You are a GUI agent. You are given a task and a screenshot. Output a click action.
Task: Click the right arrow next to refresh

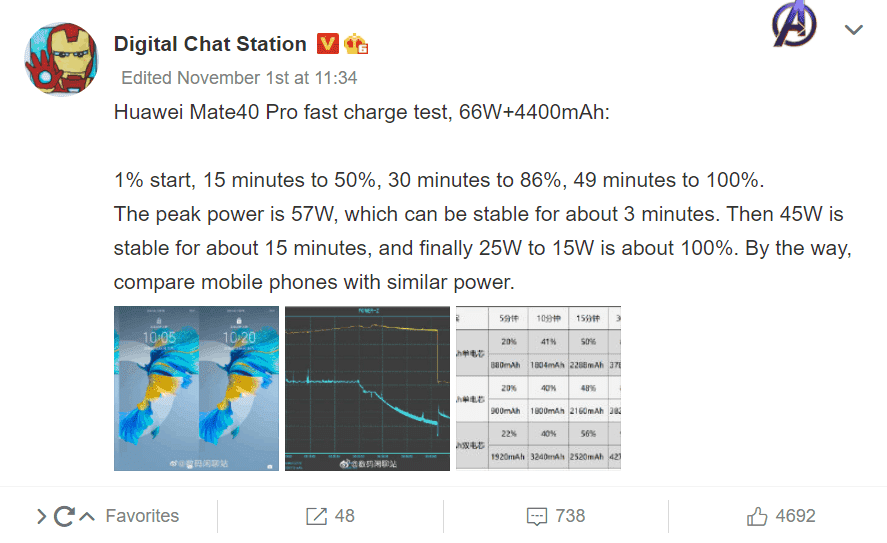point(41,516)
